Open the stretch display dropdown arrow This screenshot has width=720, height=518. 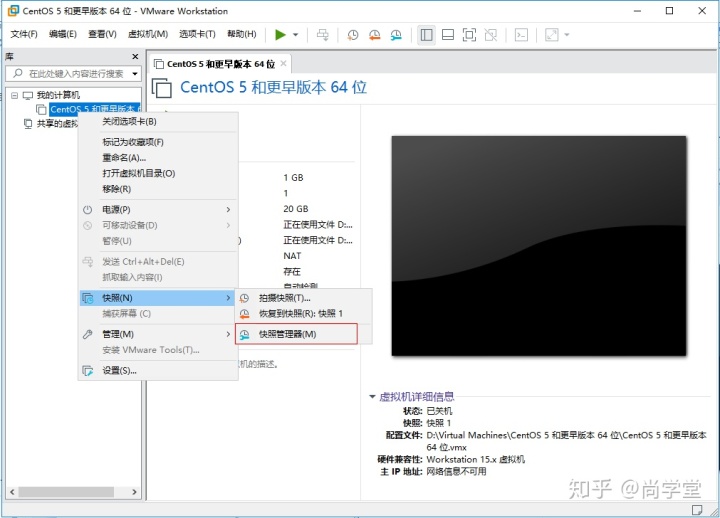tap(567, 34)
